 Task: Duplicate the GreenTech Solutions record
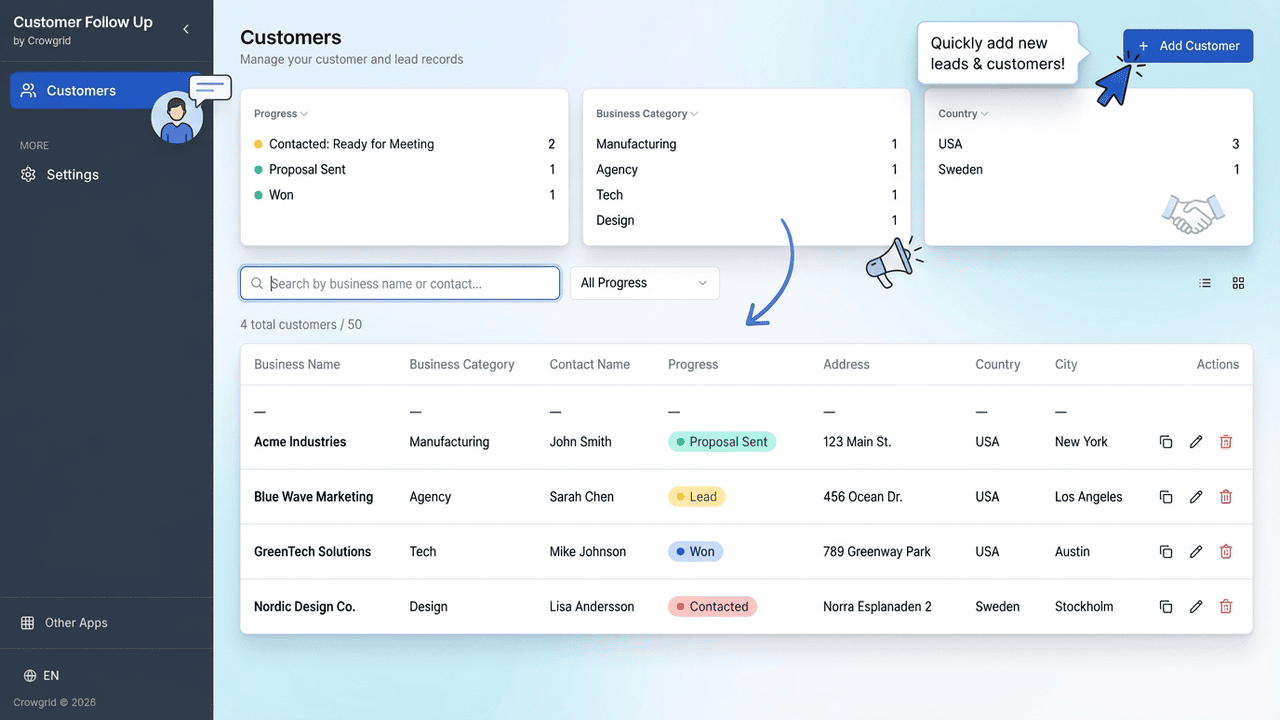pos(1166,552)
